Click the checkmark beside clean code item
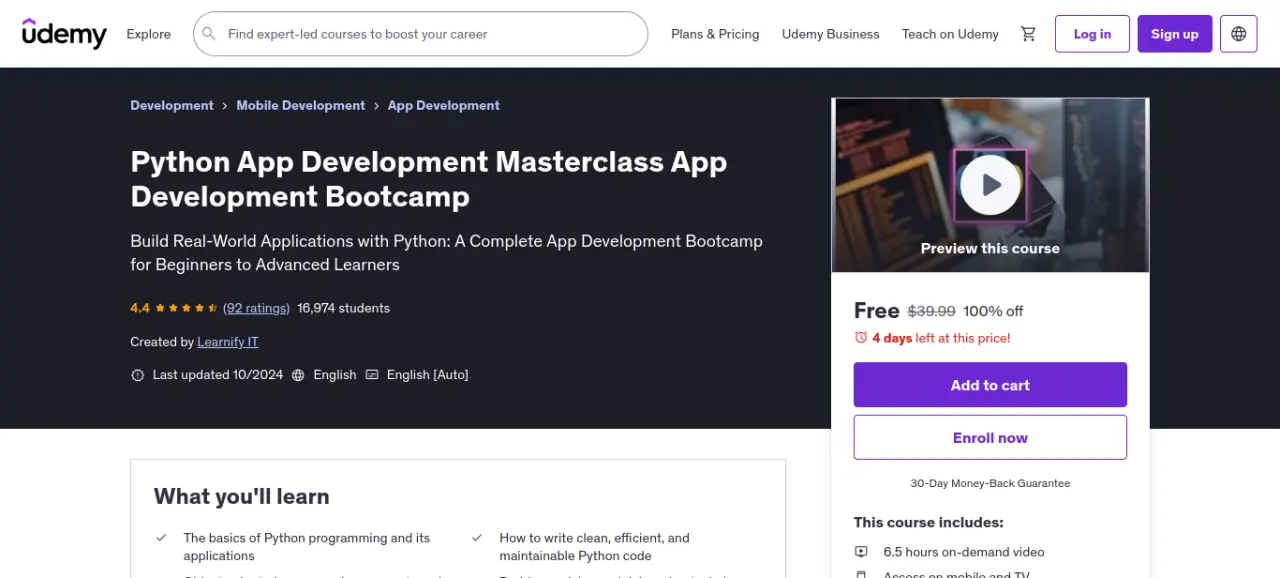The height and width of the screenshot is (578, 1280). 477,538
